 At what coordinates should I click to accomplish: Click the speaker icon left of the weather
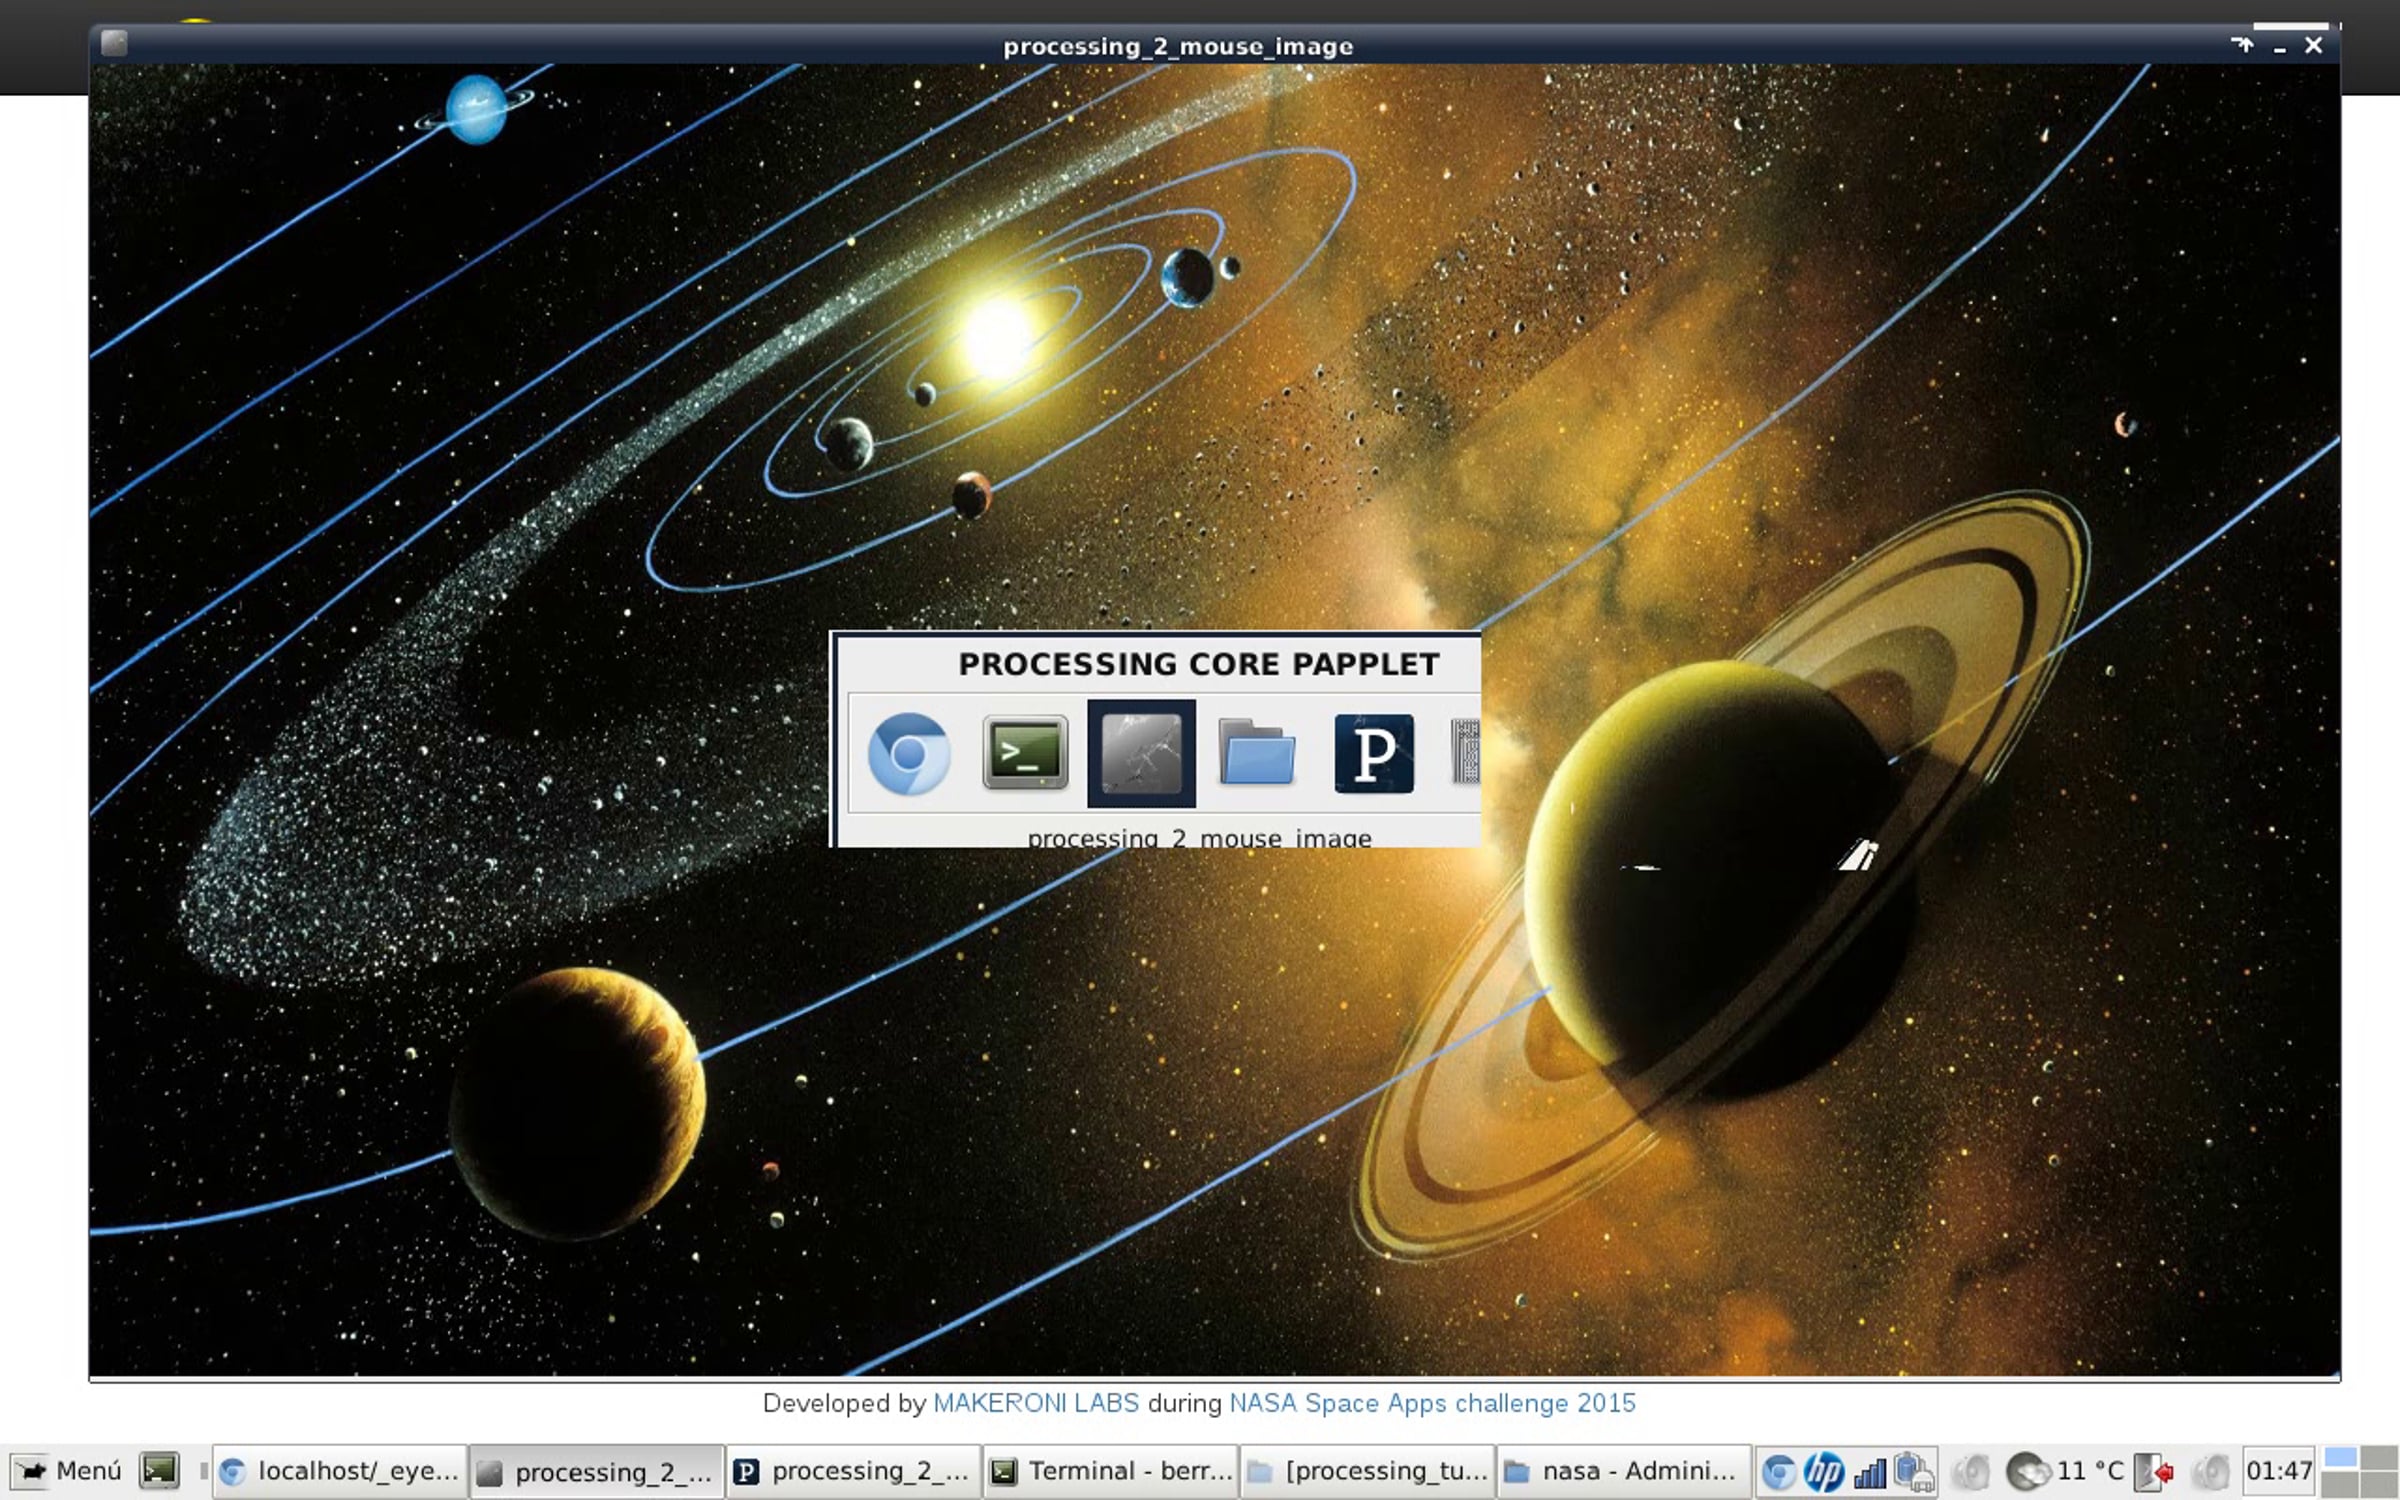coord(1971,1472)
